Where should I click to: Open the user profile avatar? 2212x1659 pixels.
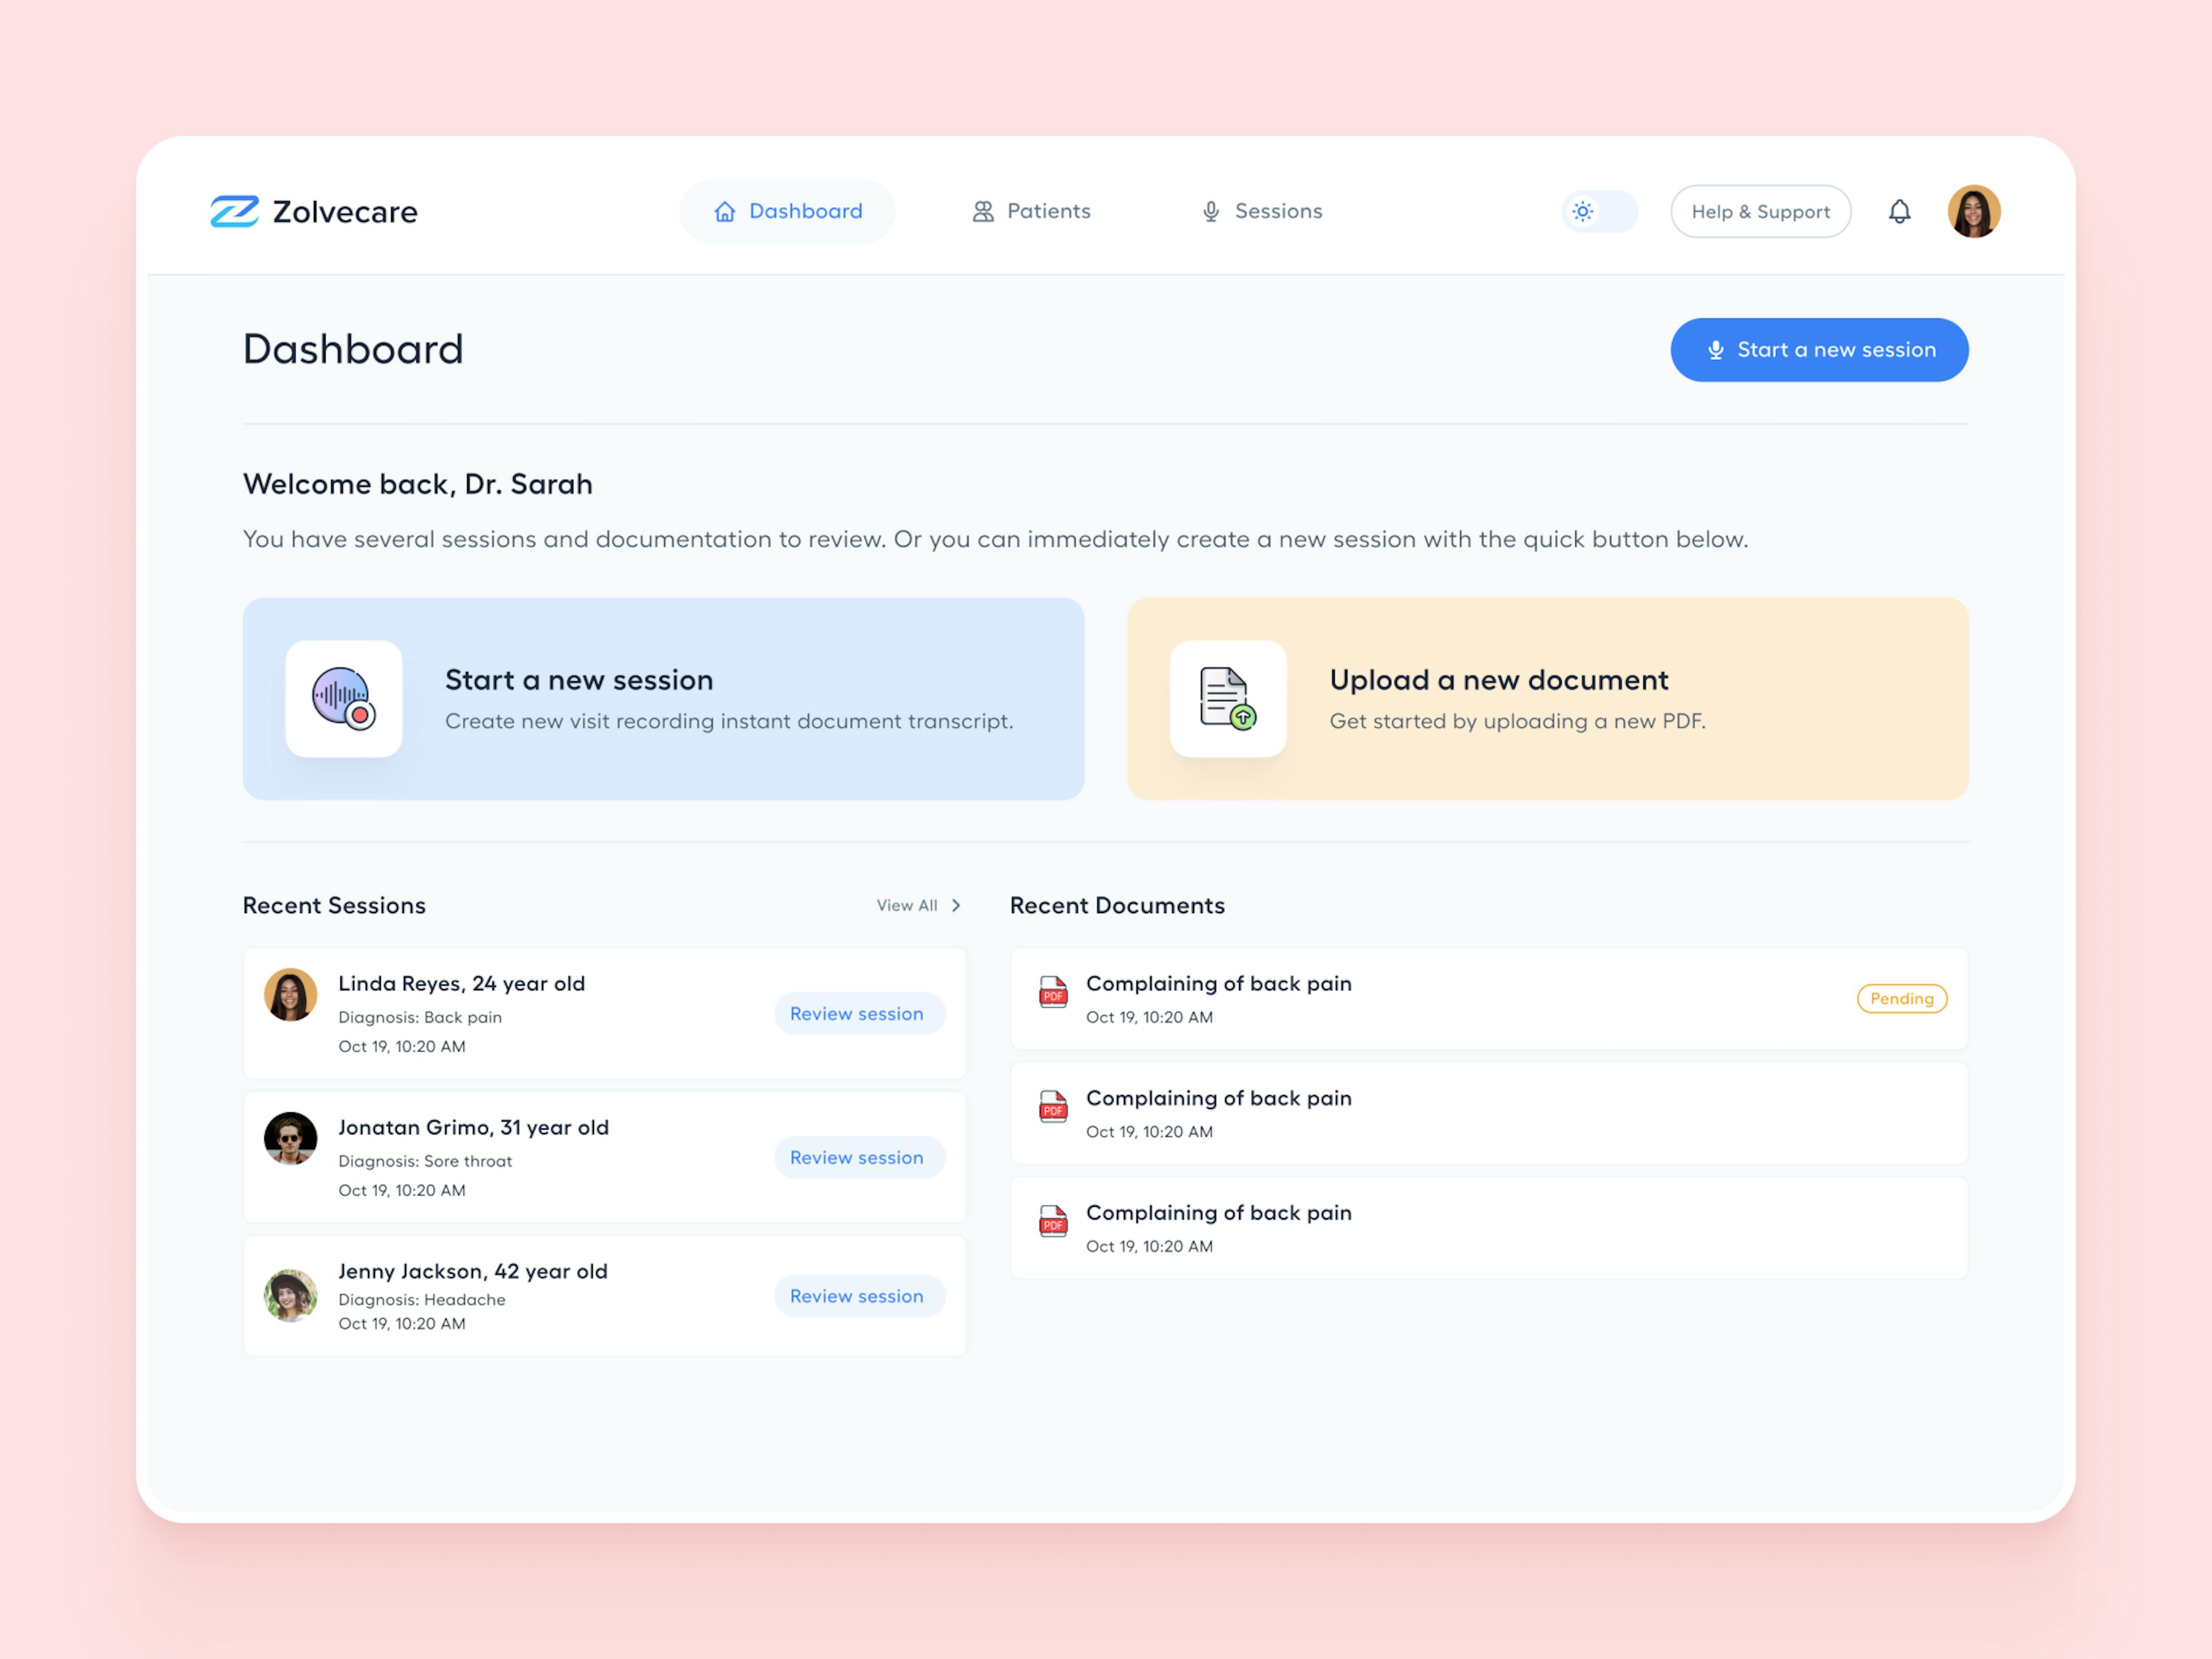(1973, 211)
